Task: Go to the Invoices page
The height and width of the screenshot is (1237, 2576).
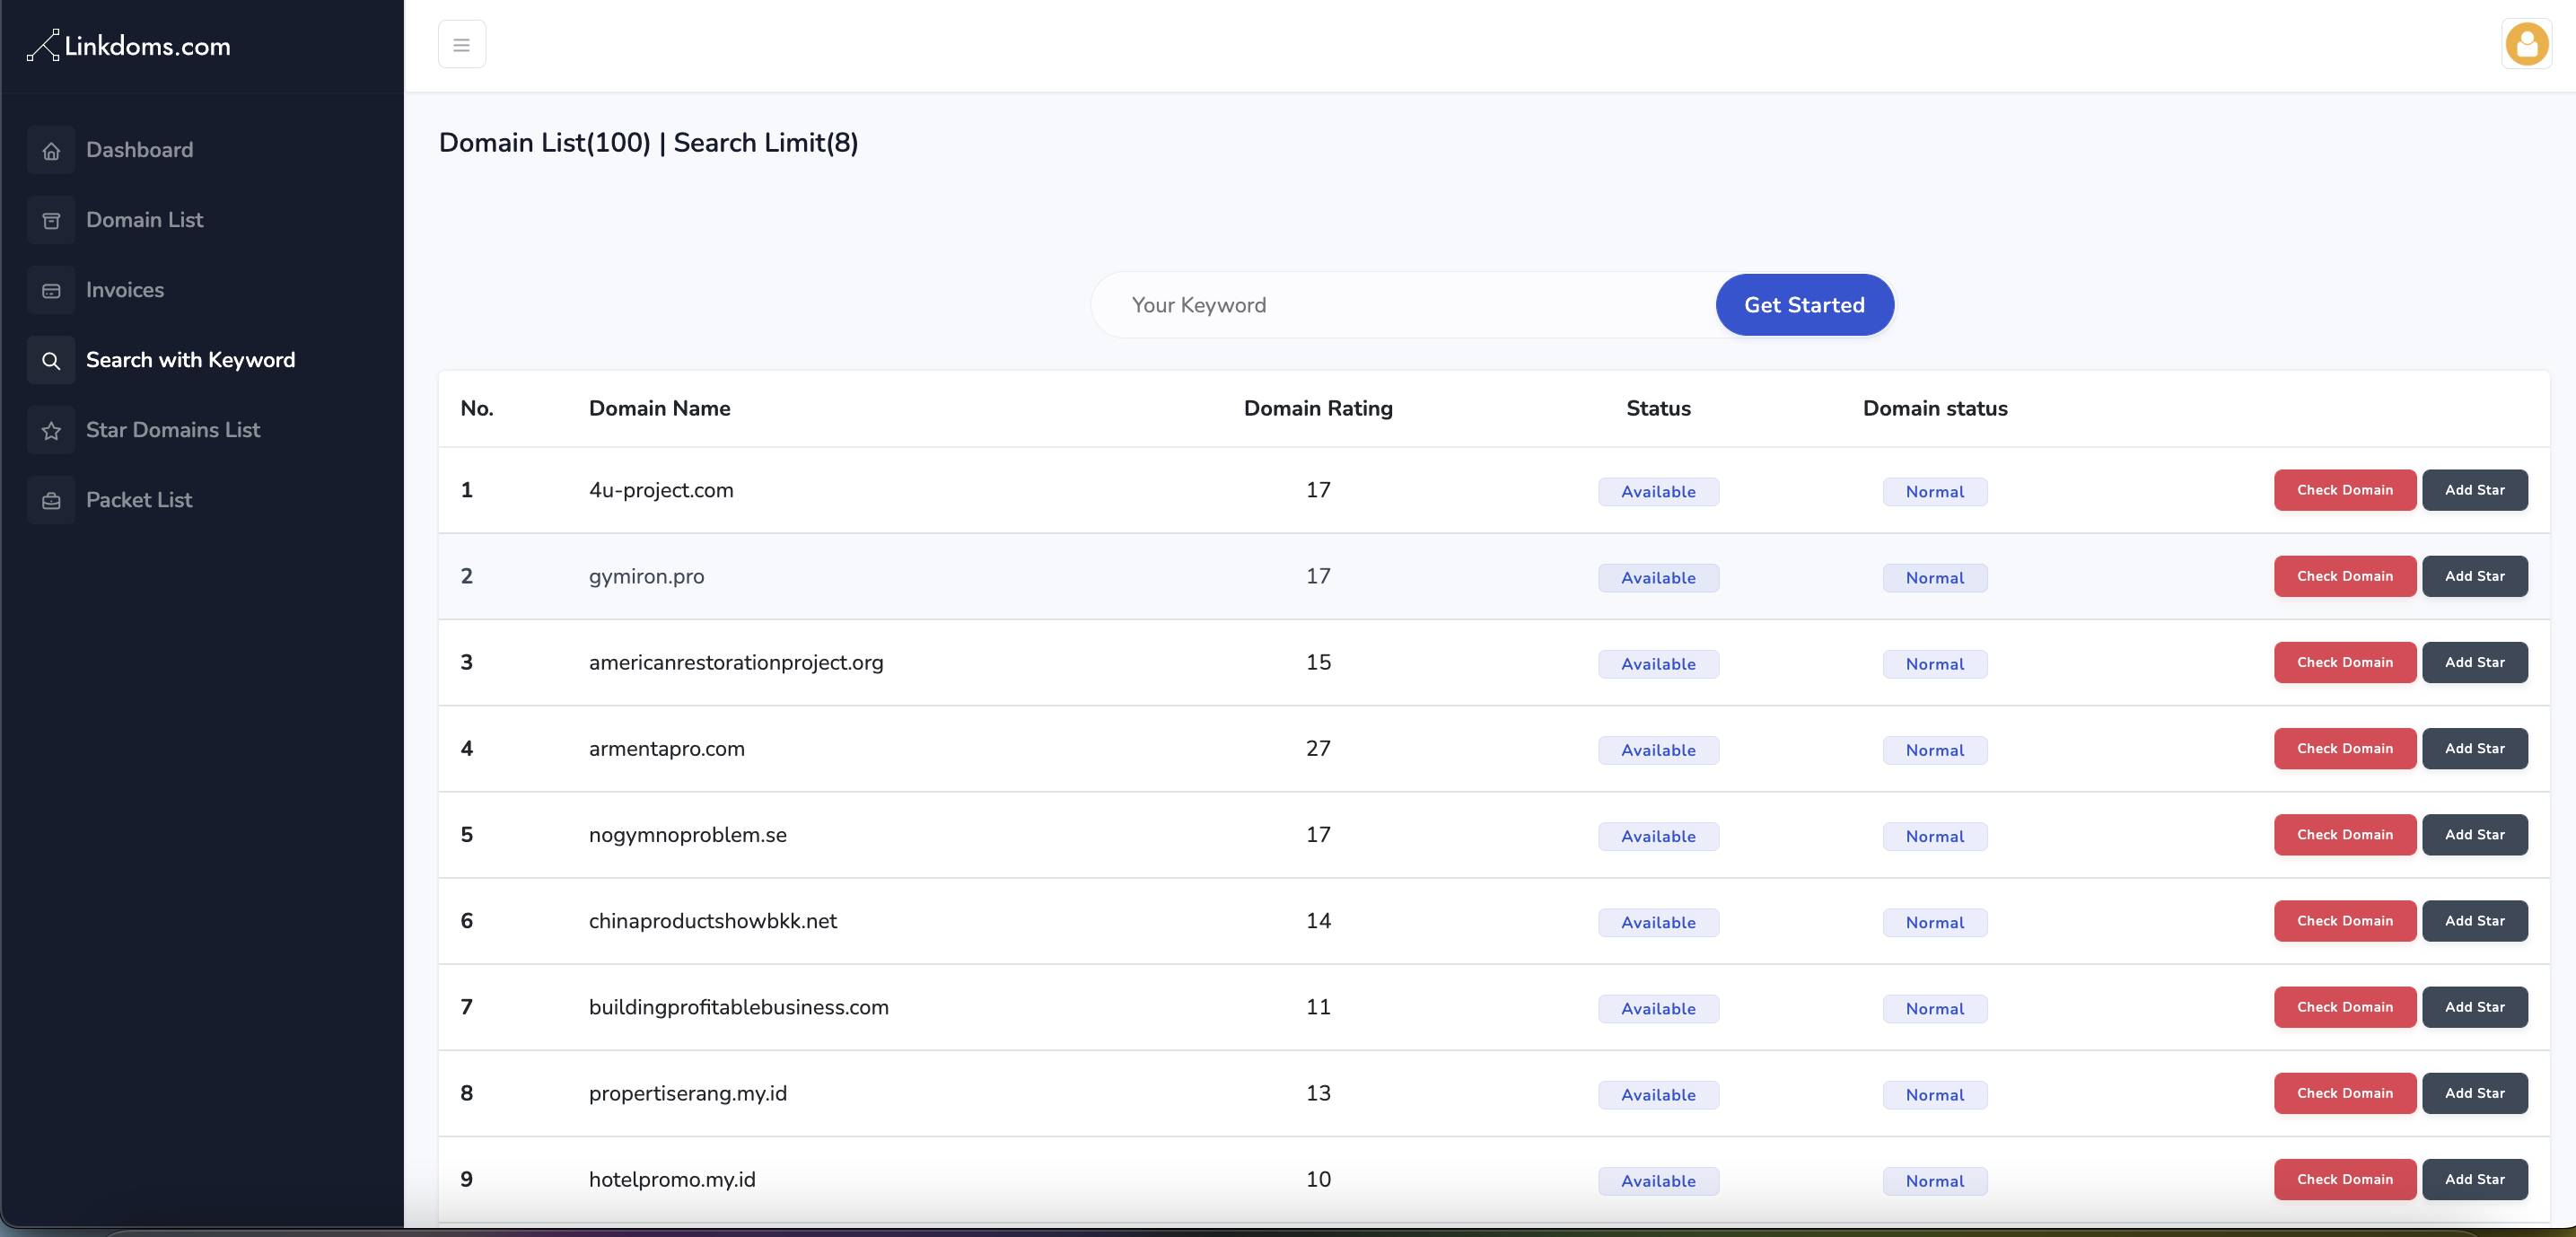Action: click(x=125, y=290)
